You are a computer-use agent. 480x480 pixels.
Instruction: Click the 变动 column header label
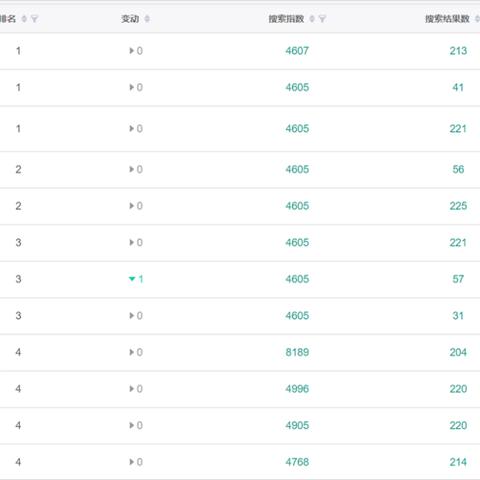[130, 19]
